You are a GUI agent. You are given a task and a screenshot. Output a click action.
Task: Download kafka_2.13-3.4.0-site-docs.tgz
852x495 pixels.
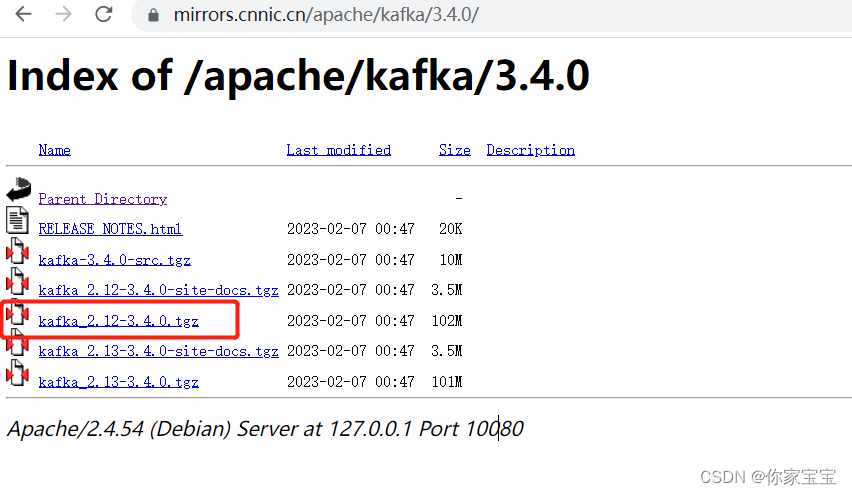coord(159,351)
